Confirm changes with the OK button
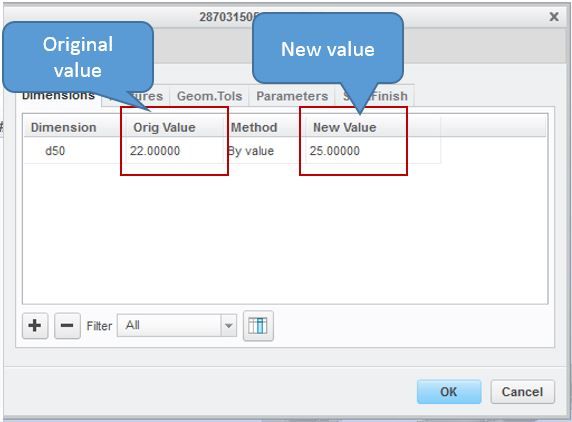 point(449,392)
